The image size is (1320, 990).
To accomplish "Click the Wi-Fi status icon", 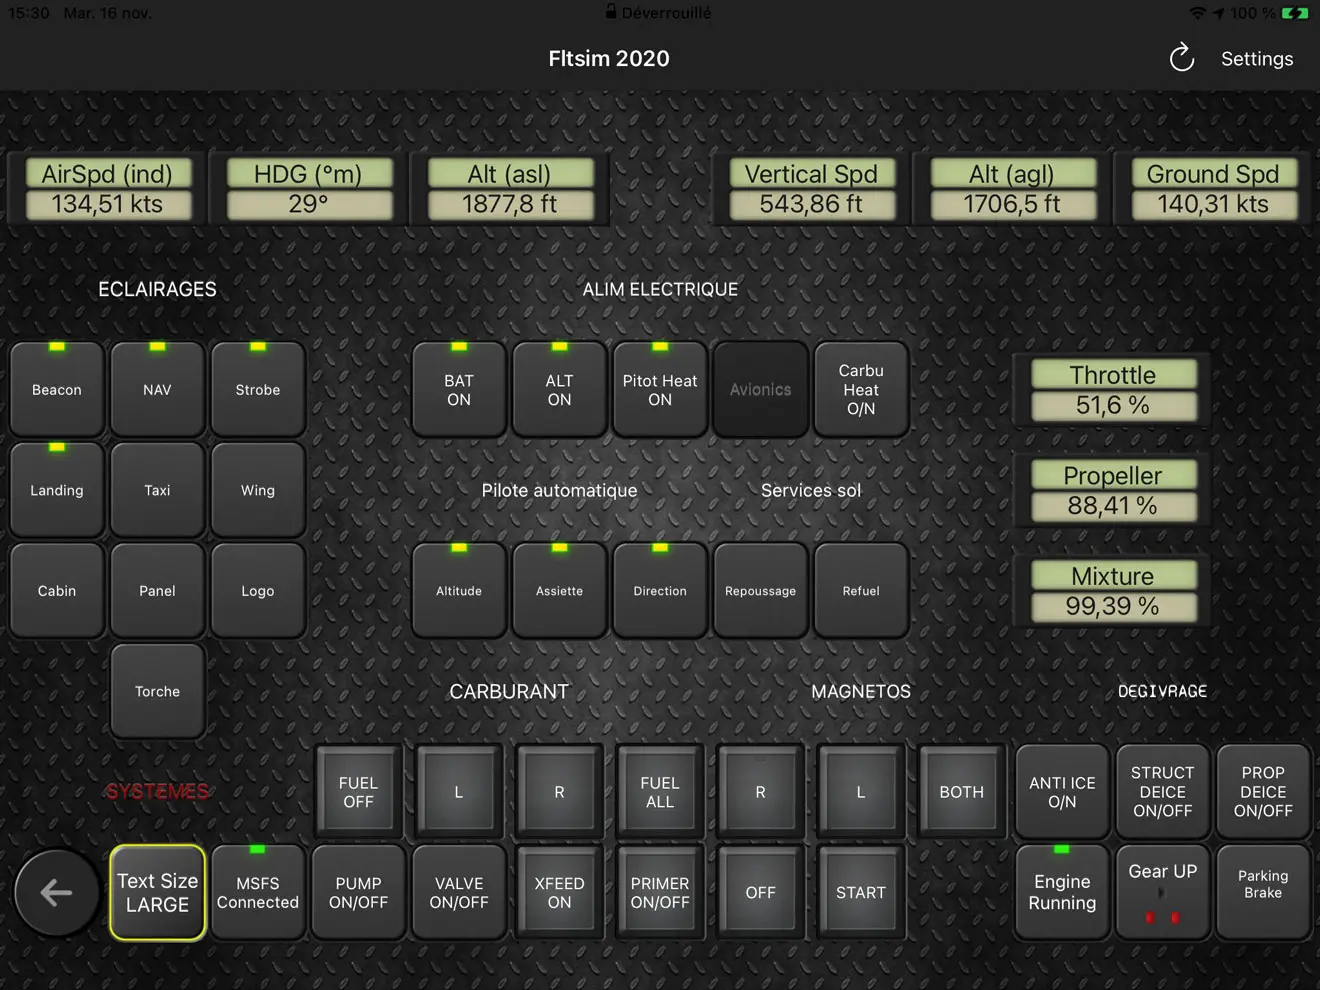I will click(1197, 13).
